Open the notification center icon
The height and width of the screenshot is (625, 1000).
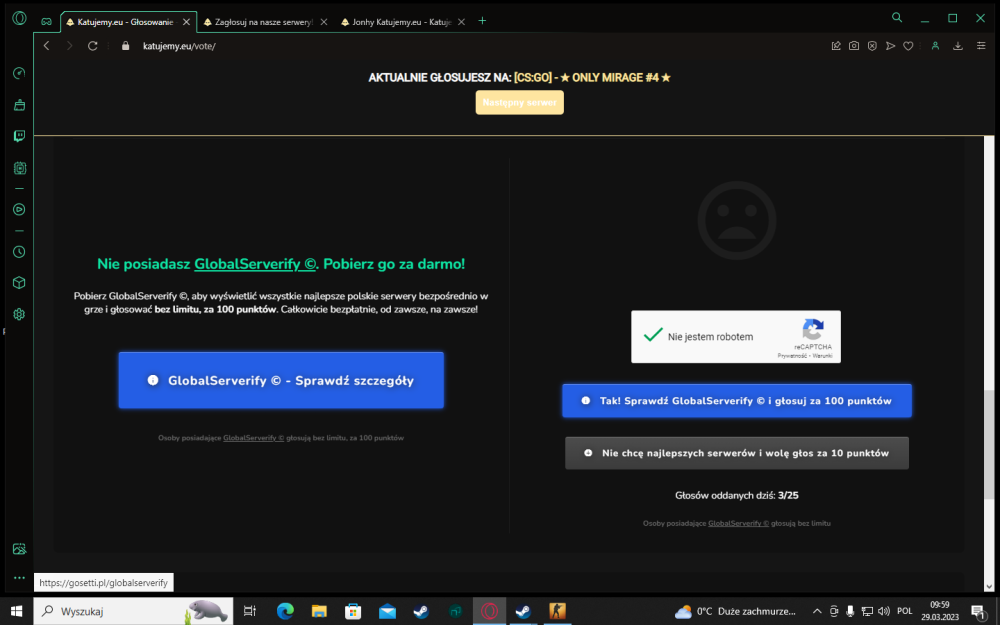(979, 611)
